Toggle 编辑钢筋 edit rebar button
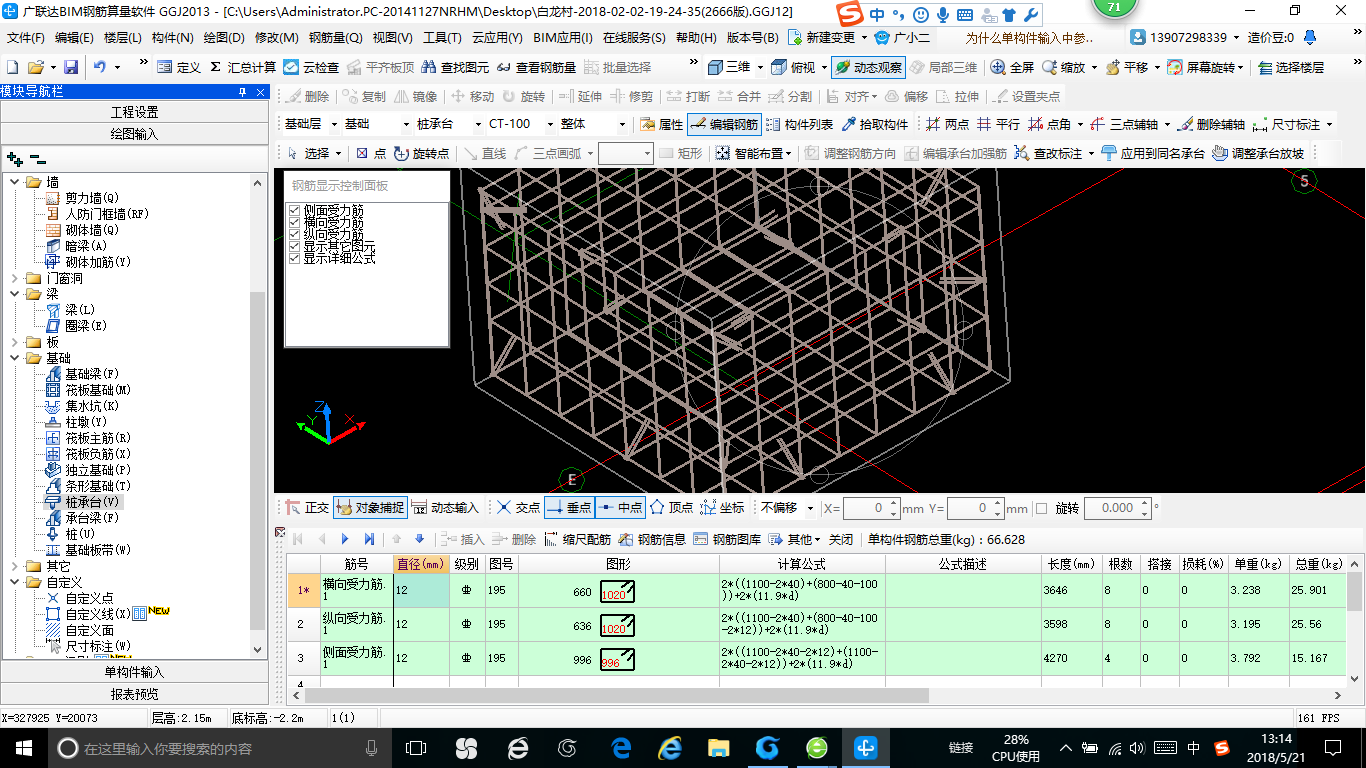This screenshot has height=768, width=1366. (x=724, y=124)
